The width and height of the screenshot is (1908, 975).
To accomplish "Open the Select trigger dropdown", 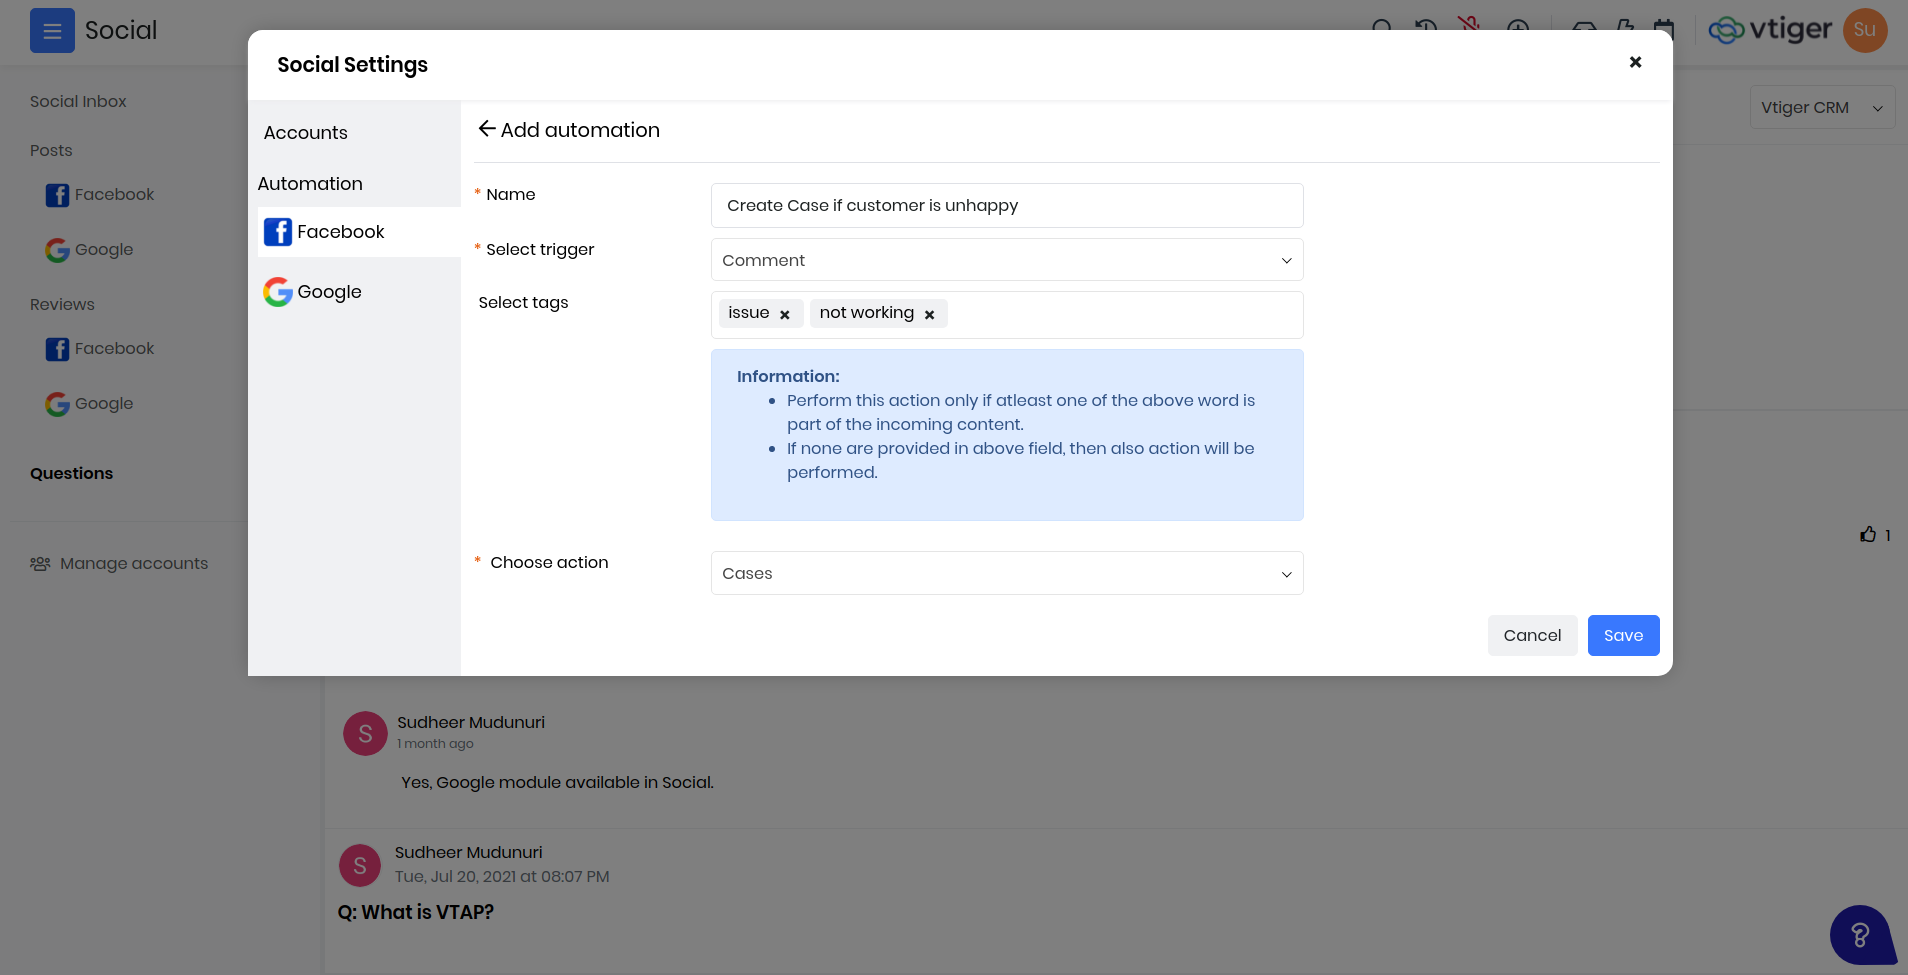I will pos(1005,259).
